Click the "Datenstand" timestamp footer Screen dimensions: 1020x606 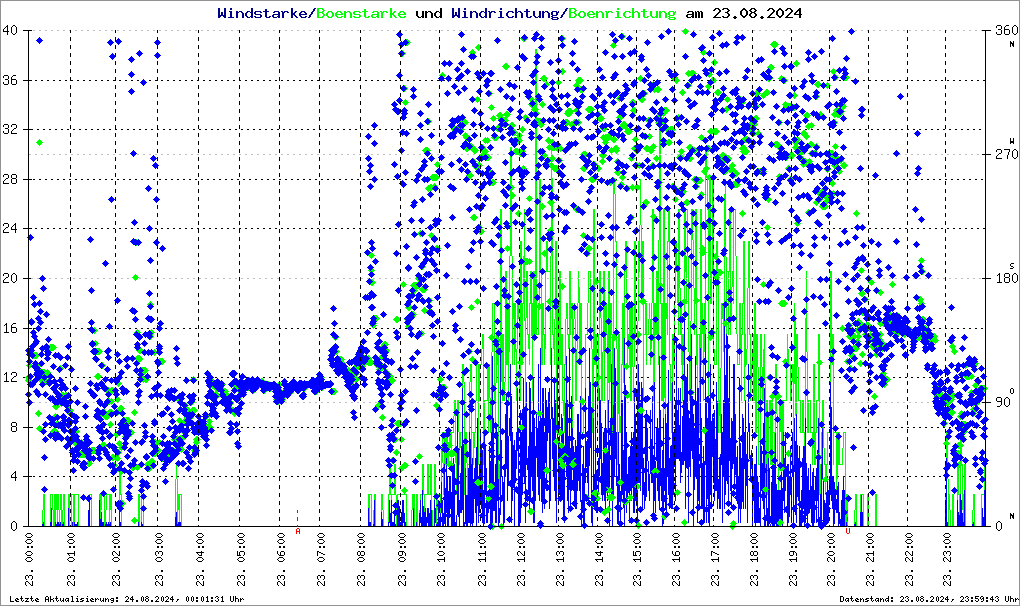[928, 599]
